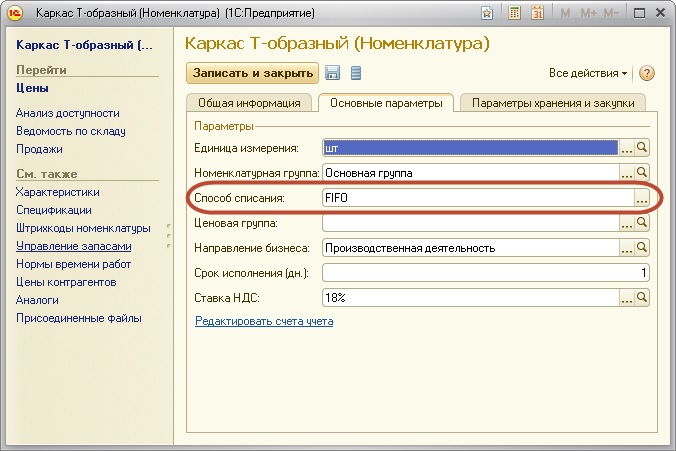Select Каркас Т-образный header in sidebar

[84, 45]
